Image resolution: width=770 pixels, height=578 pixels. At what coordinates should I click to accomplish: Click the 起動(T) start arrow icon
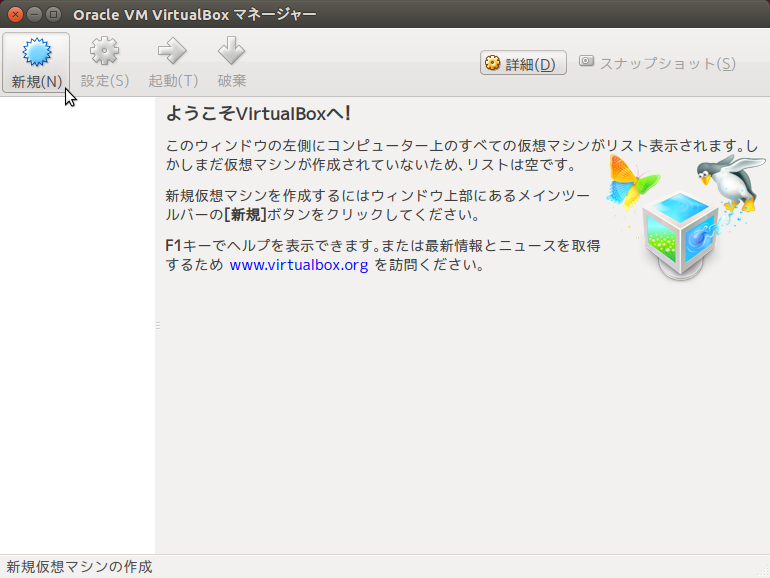click(173, 62)
